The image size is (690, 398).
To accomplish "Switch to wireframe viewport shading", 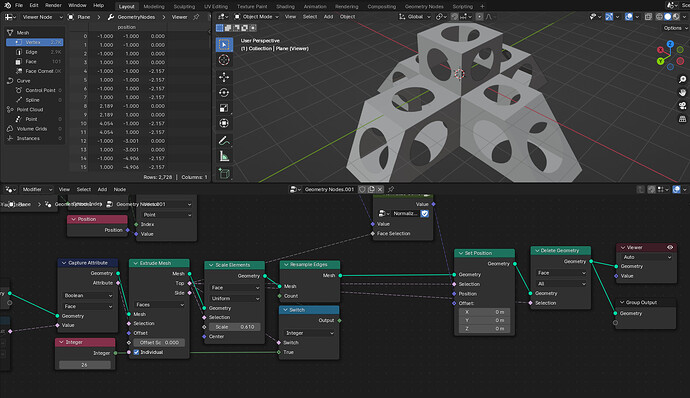I will [x=659, y=17].
